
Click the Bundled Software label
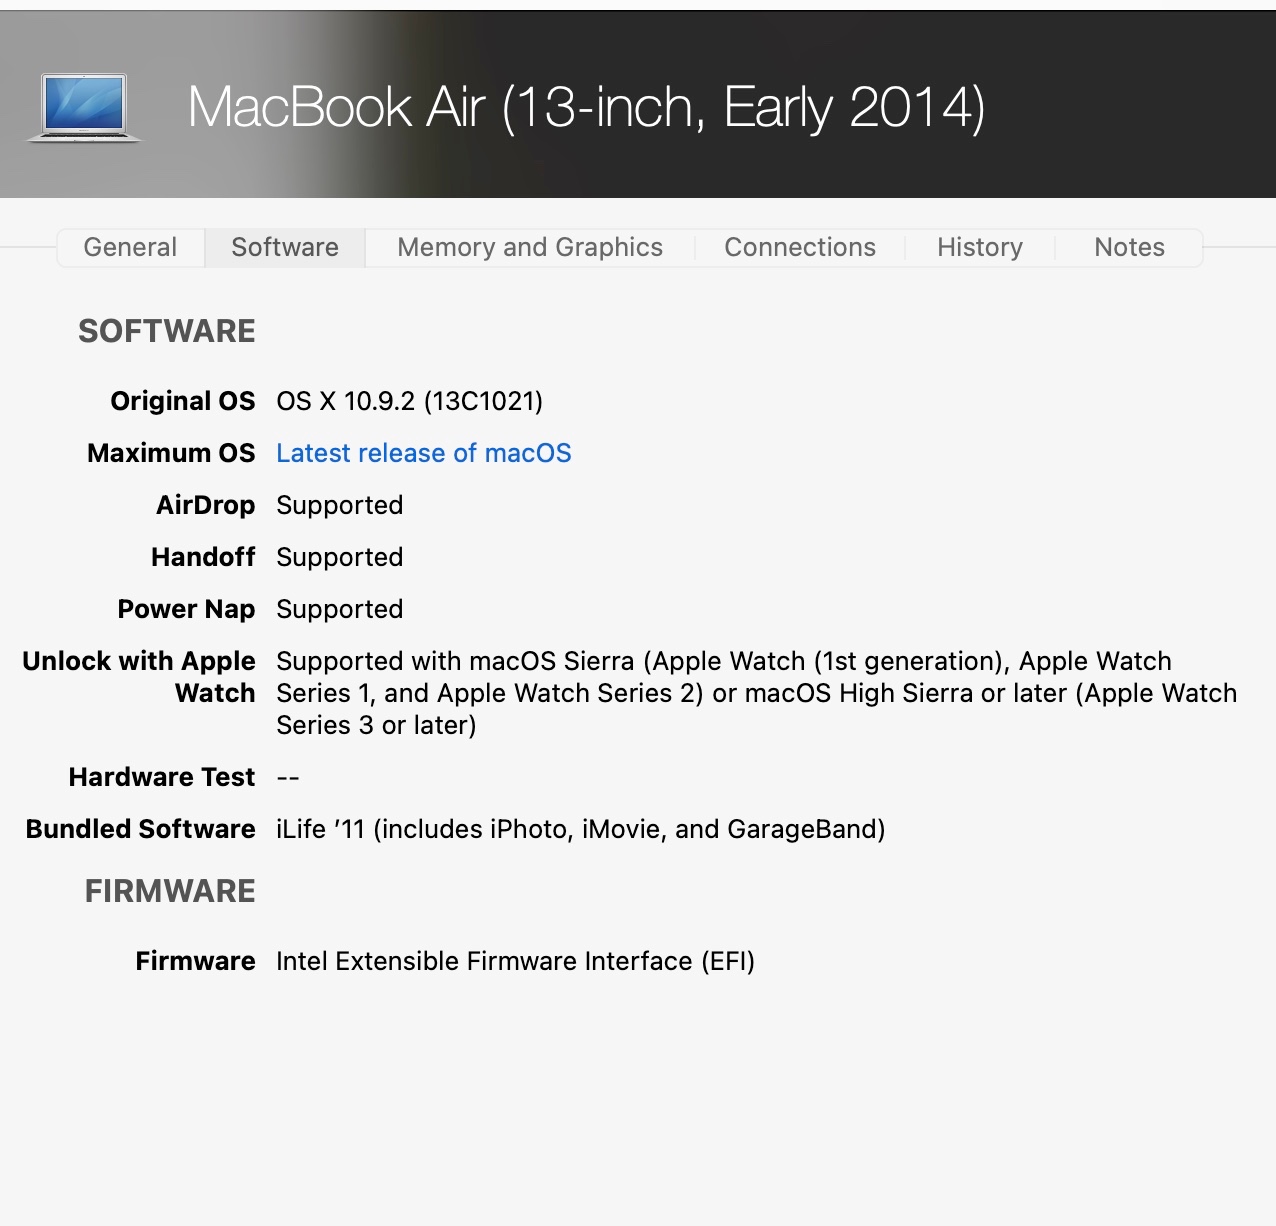click(141, 829)
